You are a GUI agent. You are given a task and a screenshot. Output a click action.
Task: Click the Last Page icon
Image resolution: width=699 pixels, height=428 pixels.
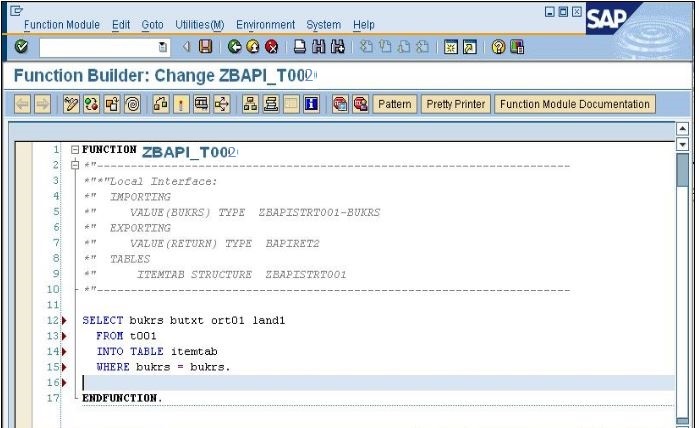pyautogui.click(x=423, y=46)
